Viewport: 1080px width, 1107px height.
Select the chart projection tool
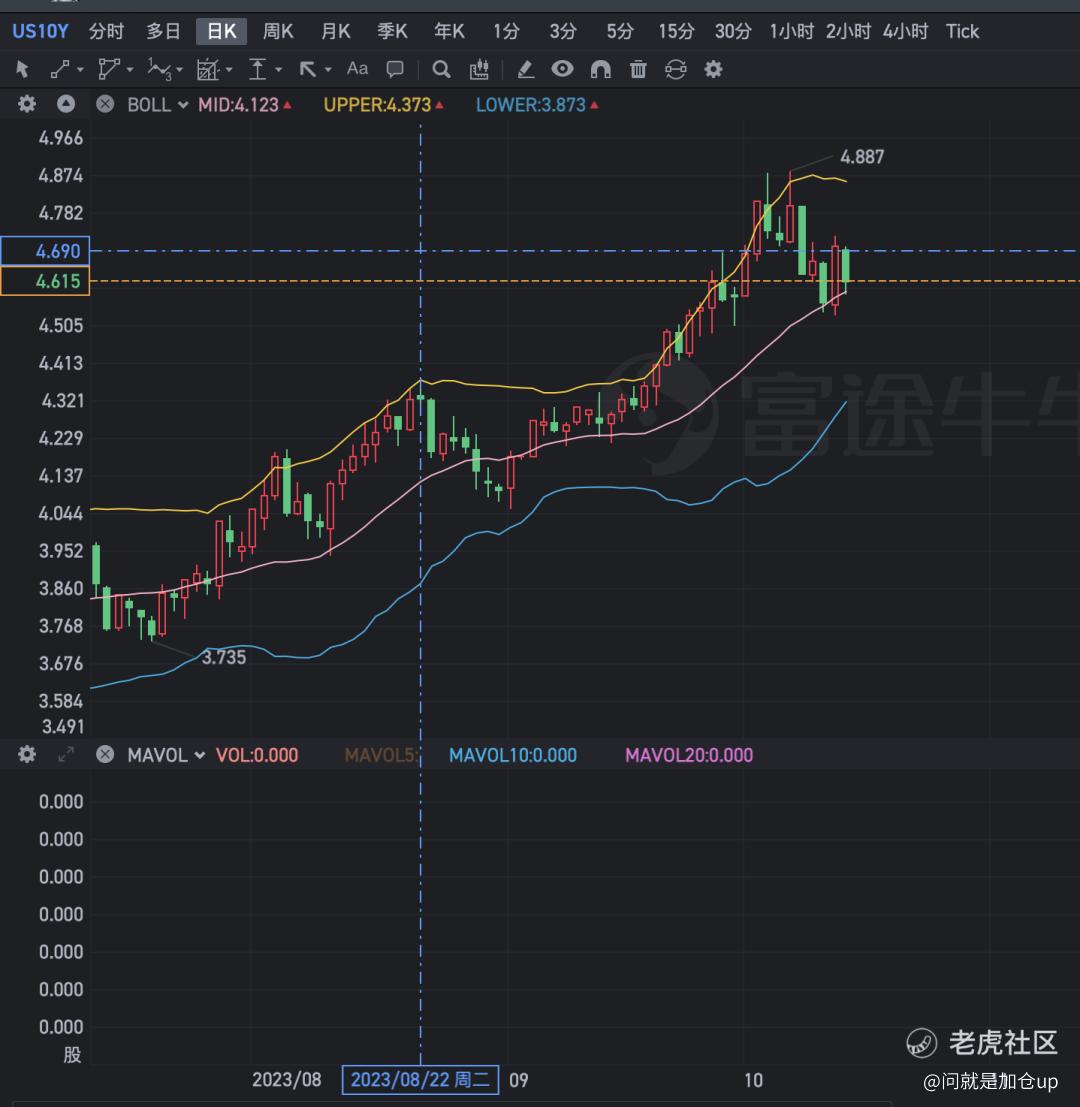[208, 69]
